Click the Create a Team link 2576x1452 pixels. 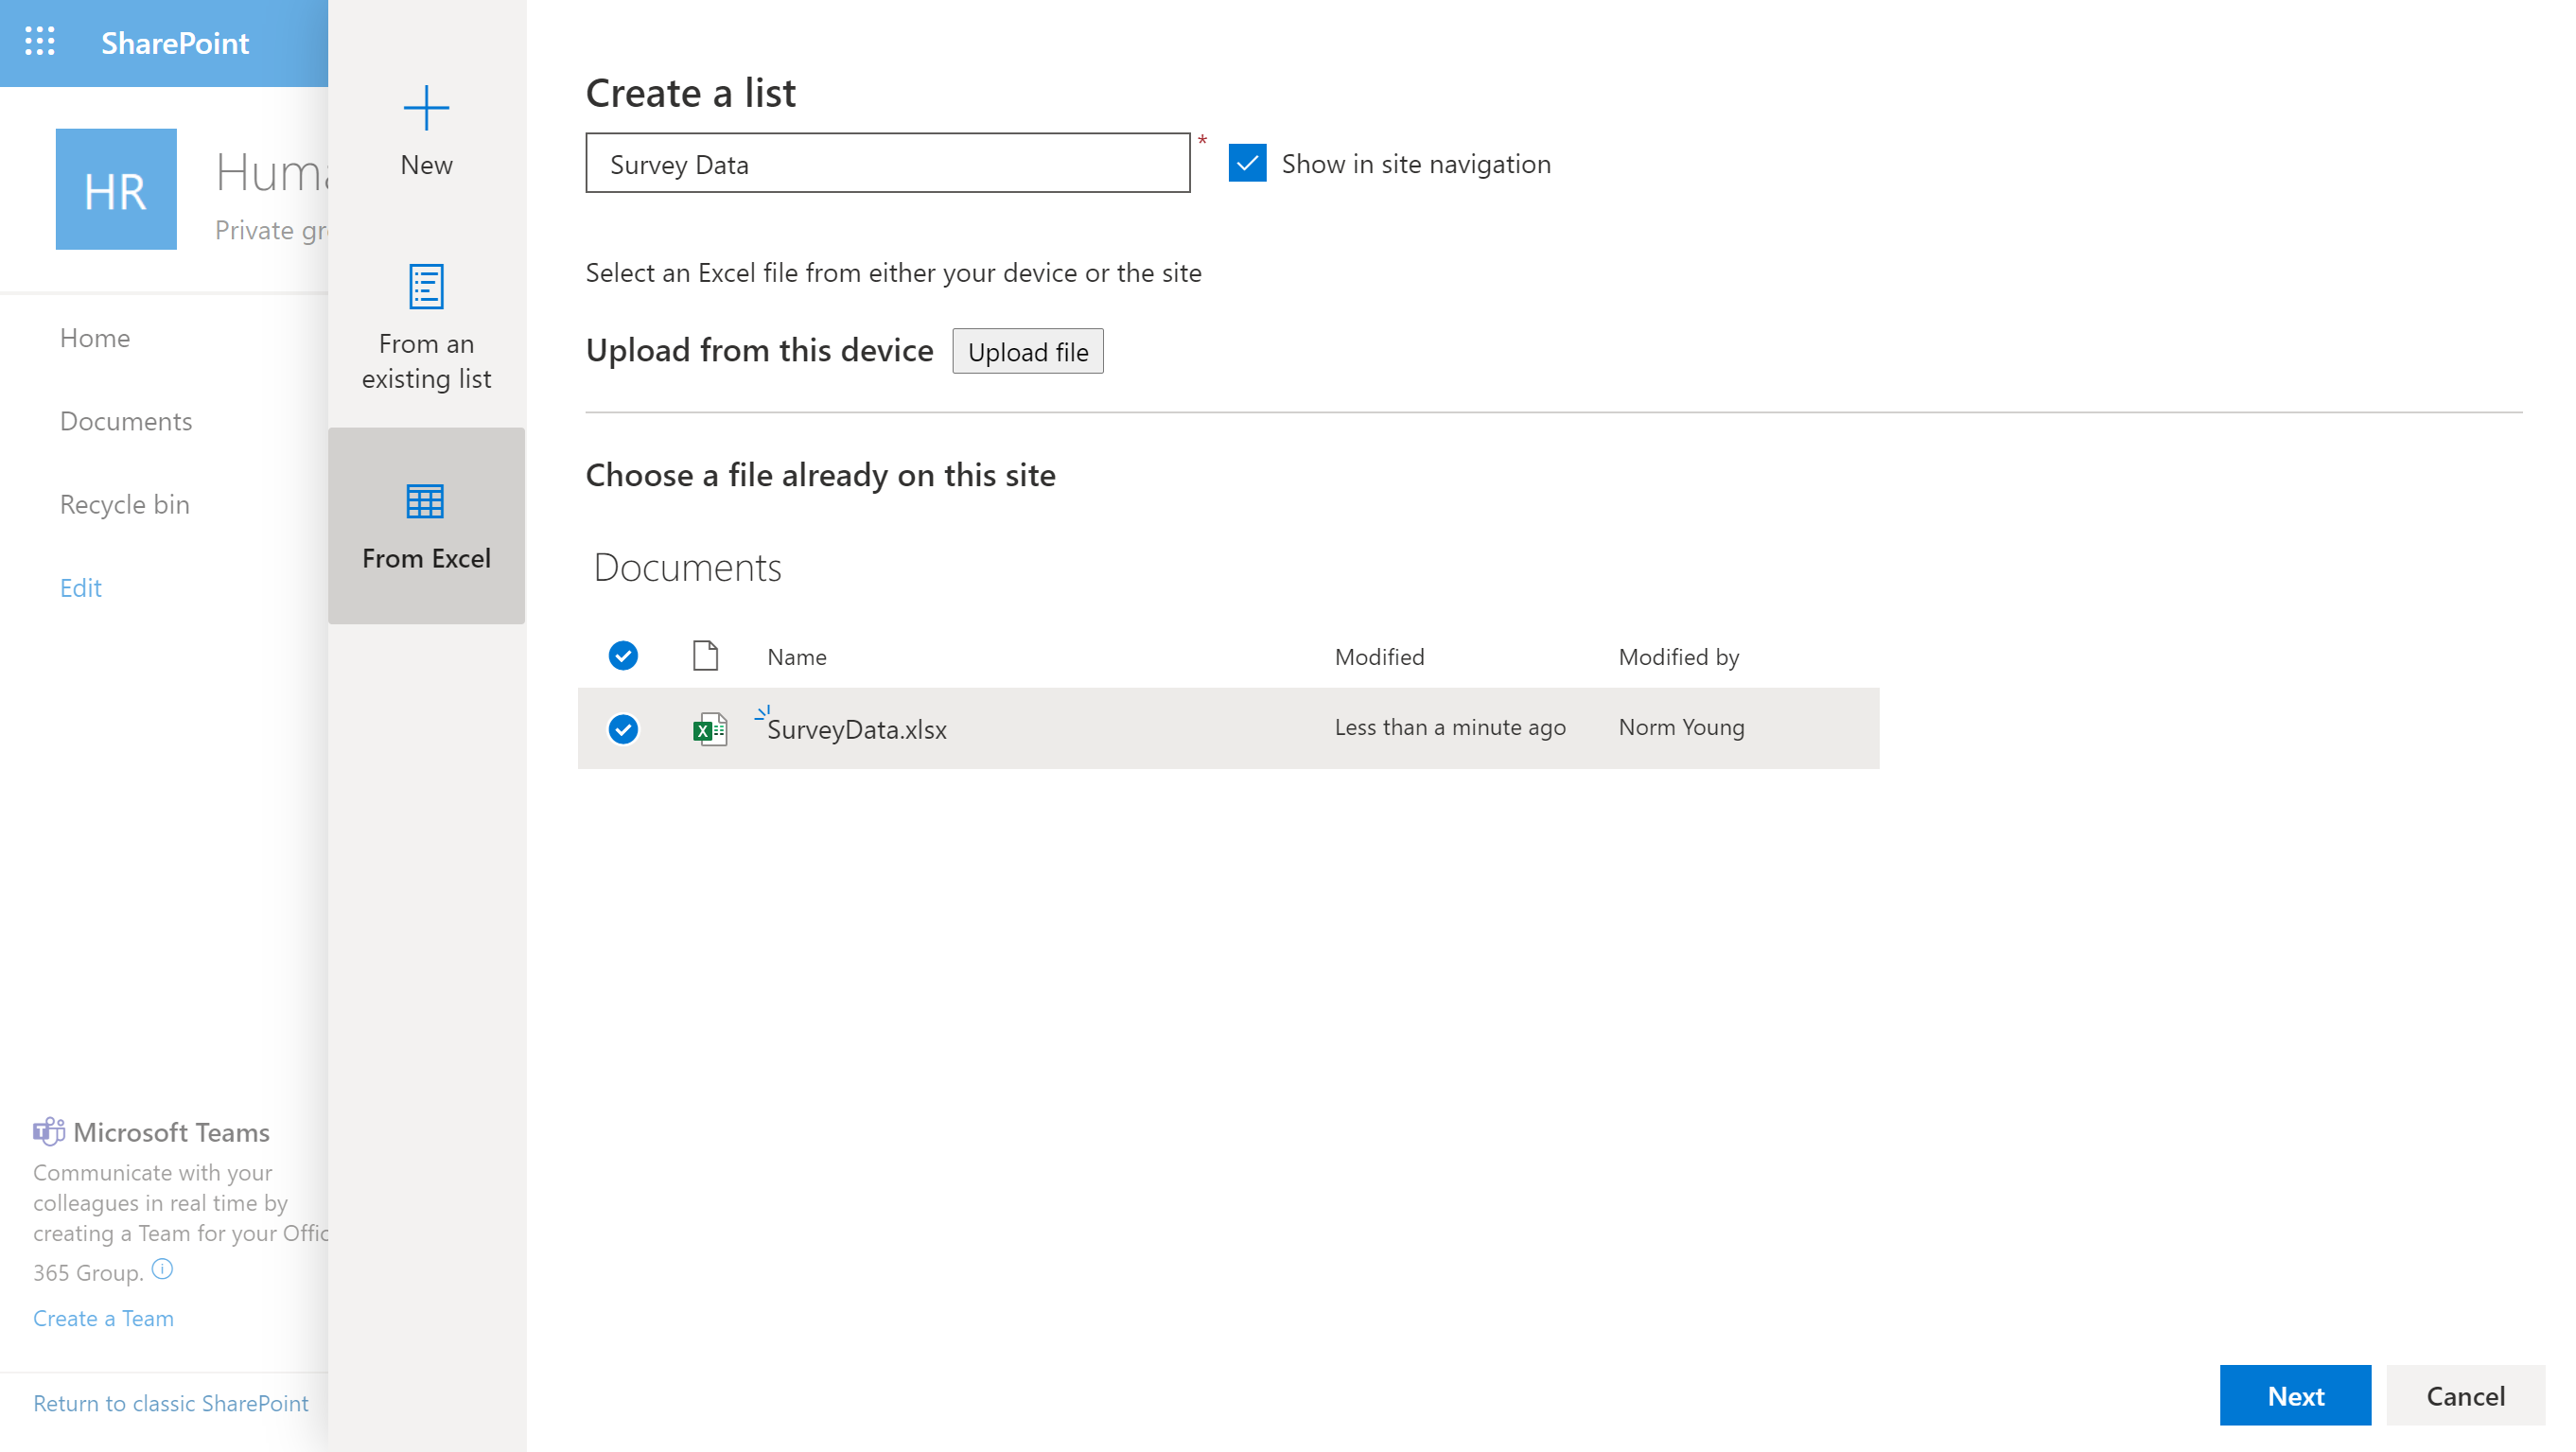click(x=104, y=1318)
